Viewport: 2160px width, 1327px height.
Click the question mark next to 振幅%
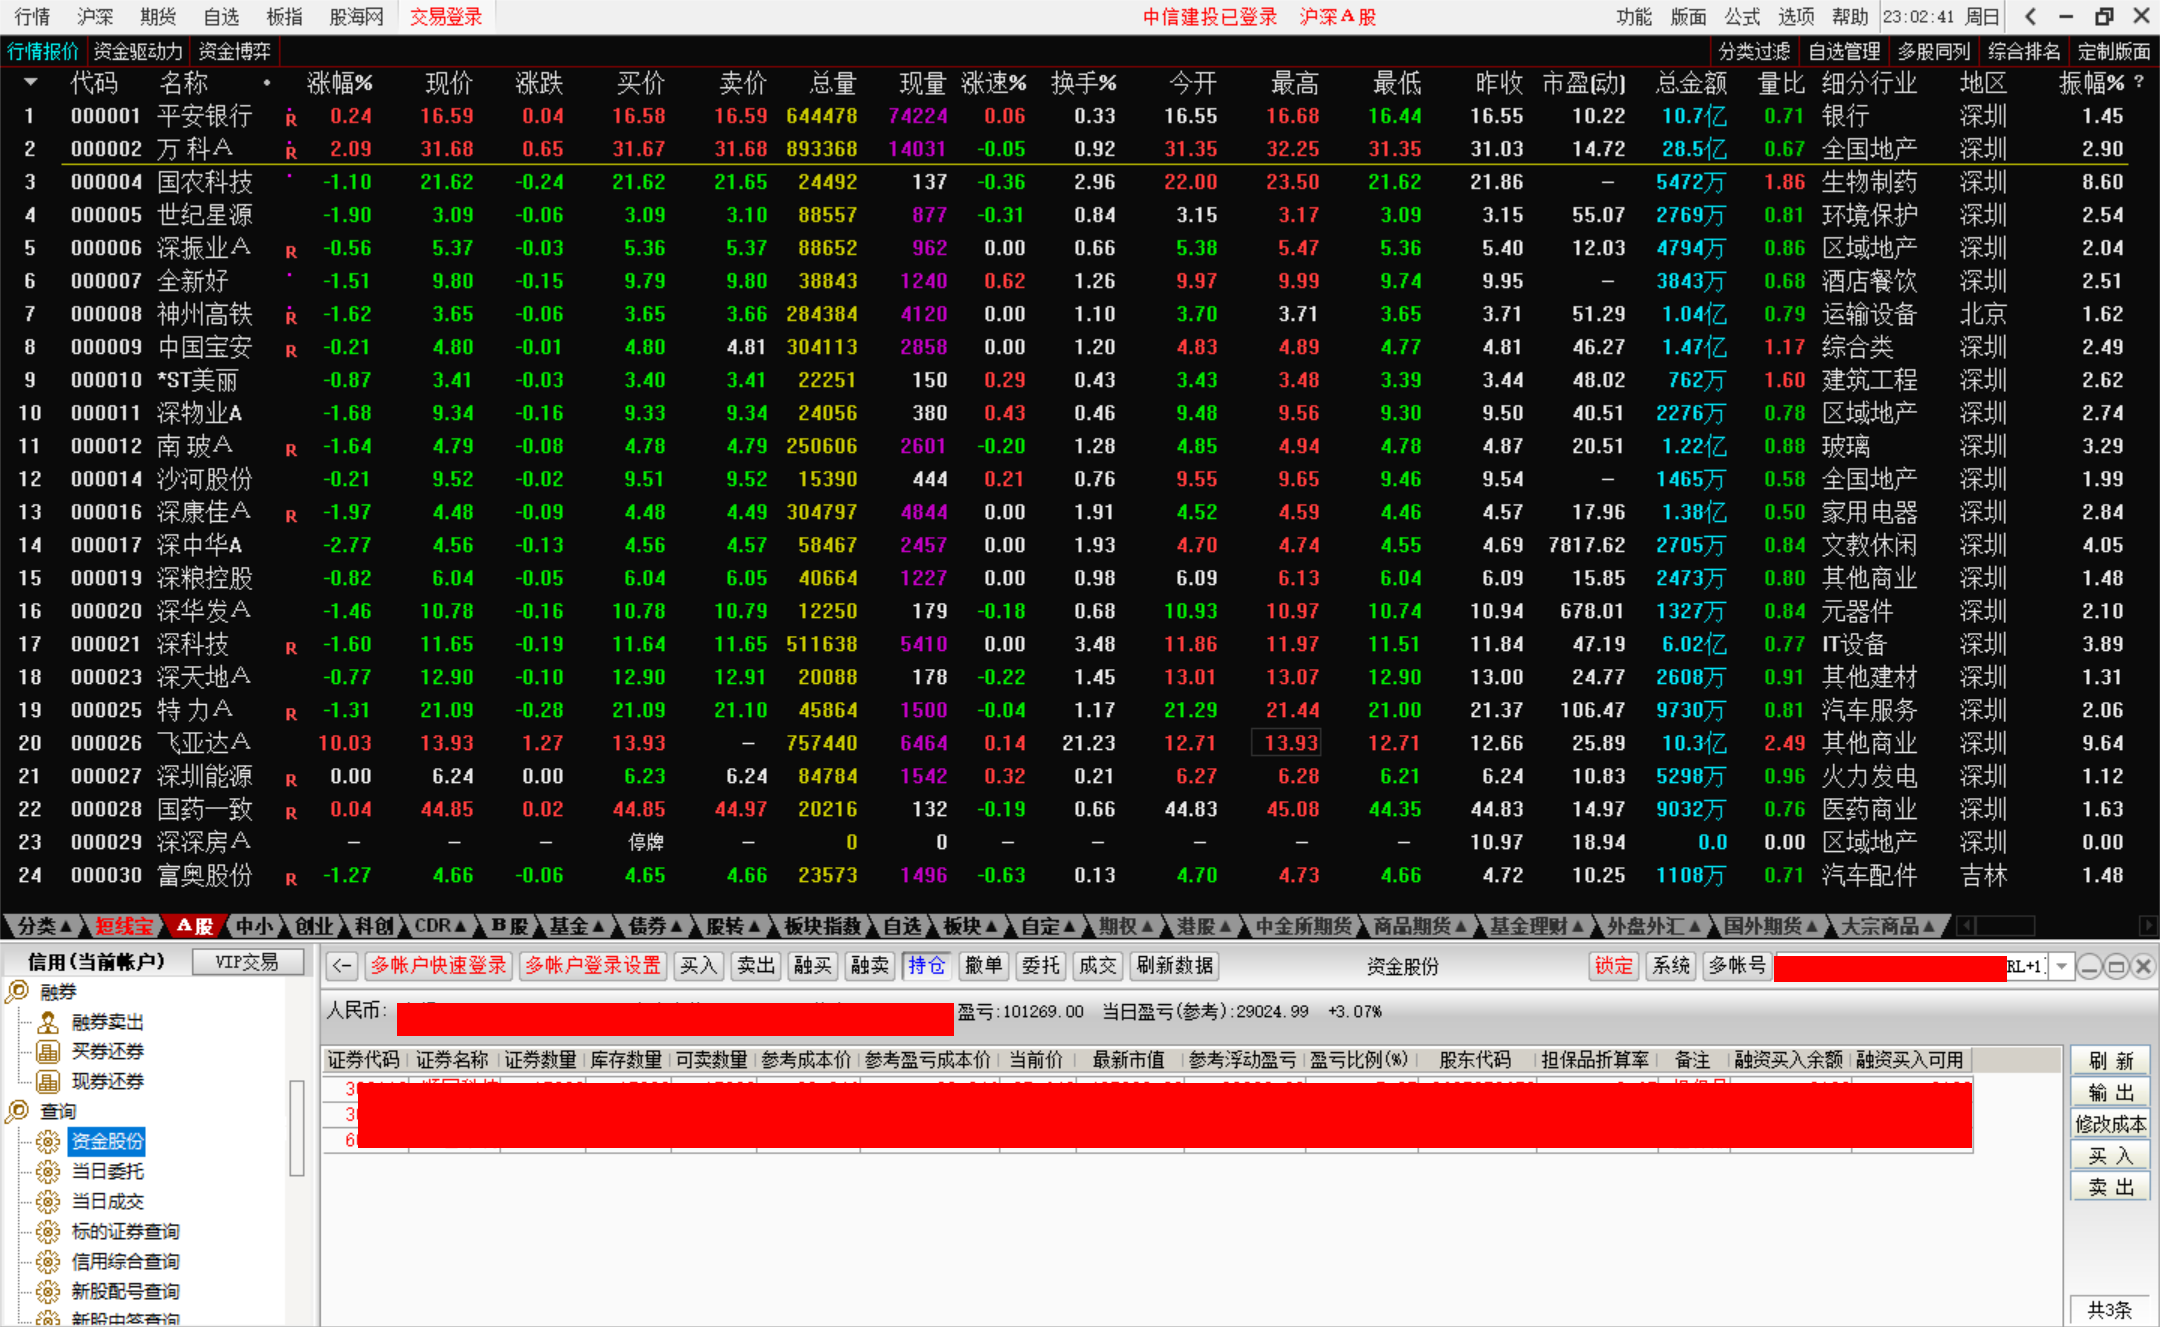click(2139, 82)
